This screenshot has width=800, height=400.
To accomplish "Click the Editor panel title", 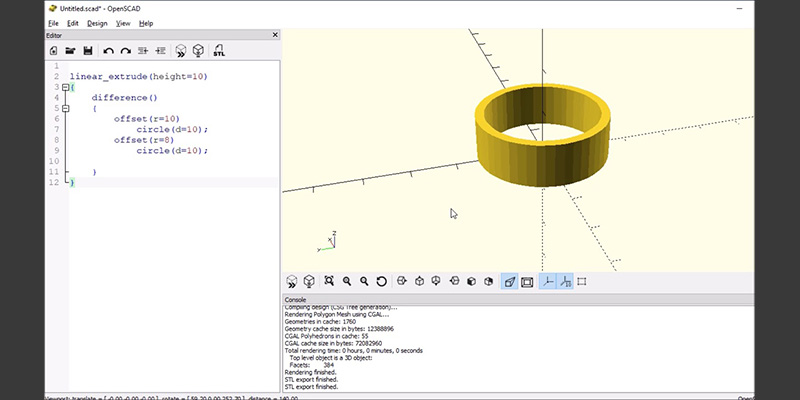I will 54,35.
